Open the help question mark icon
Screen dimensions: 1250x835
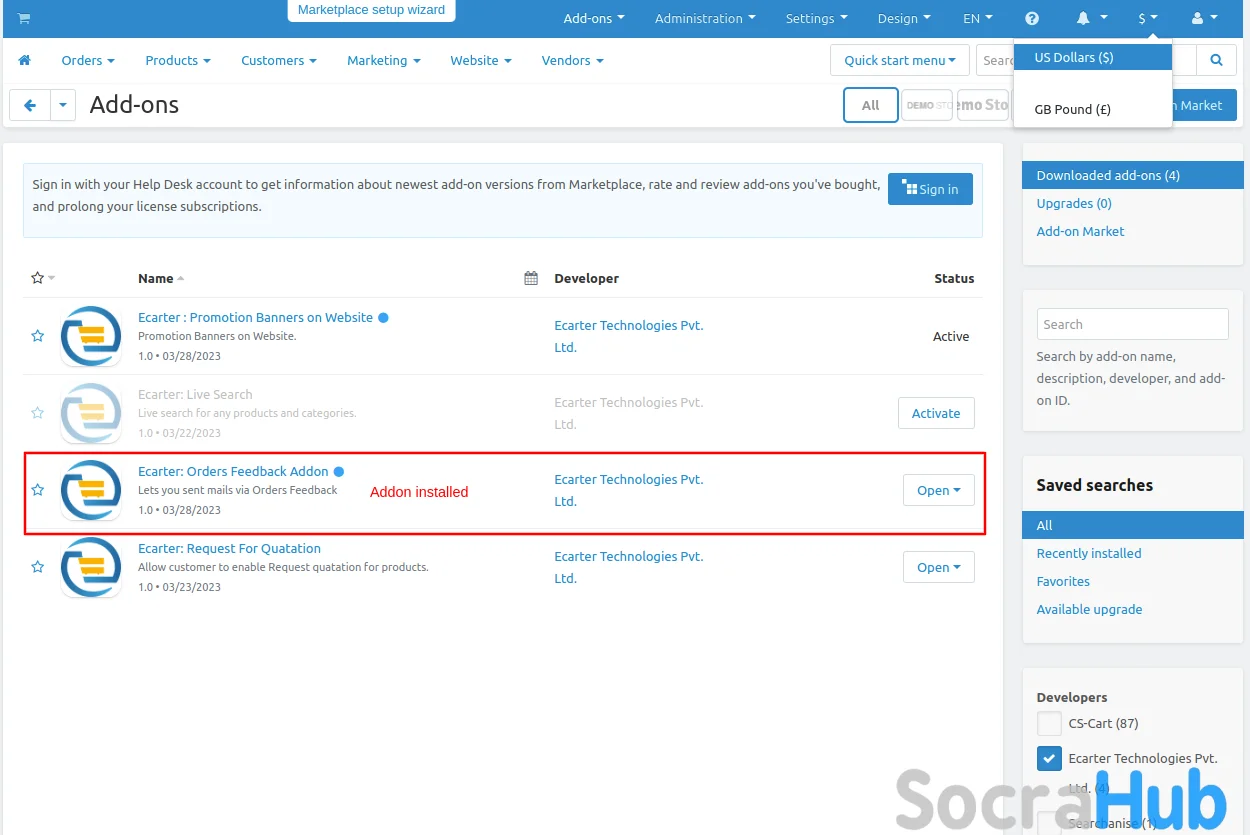pyautogui.click(x=1032, y=18)
